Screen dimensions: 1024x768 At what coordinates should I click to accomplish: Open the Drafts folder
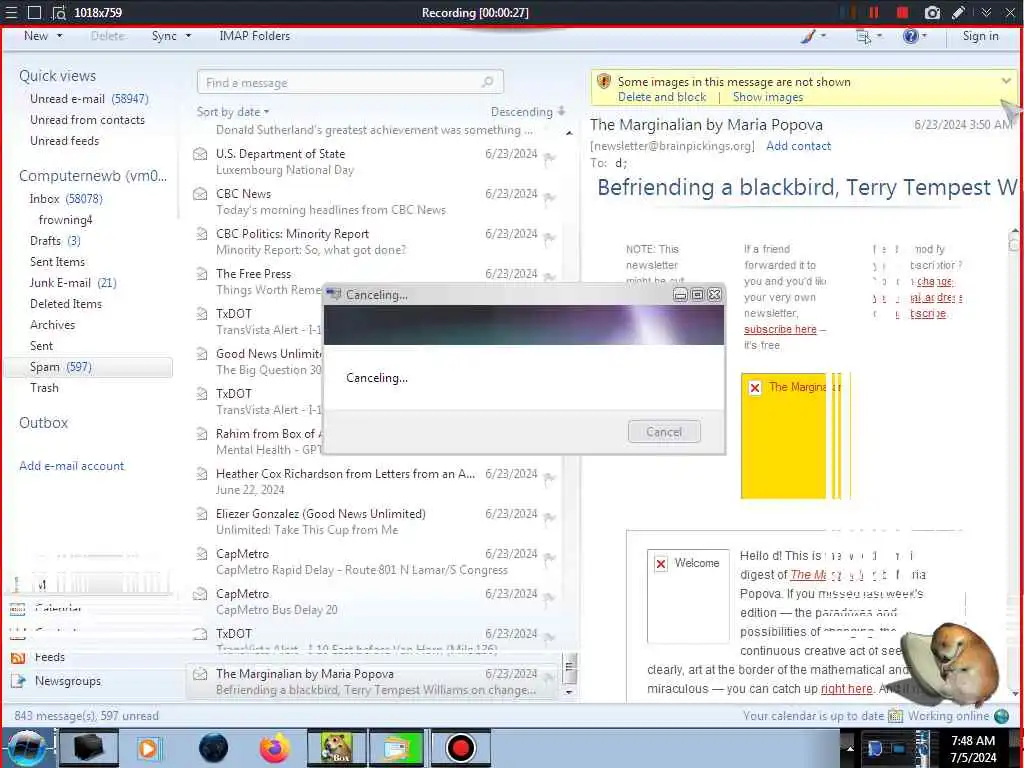click(x=55, y=241)
